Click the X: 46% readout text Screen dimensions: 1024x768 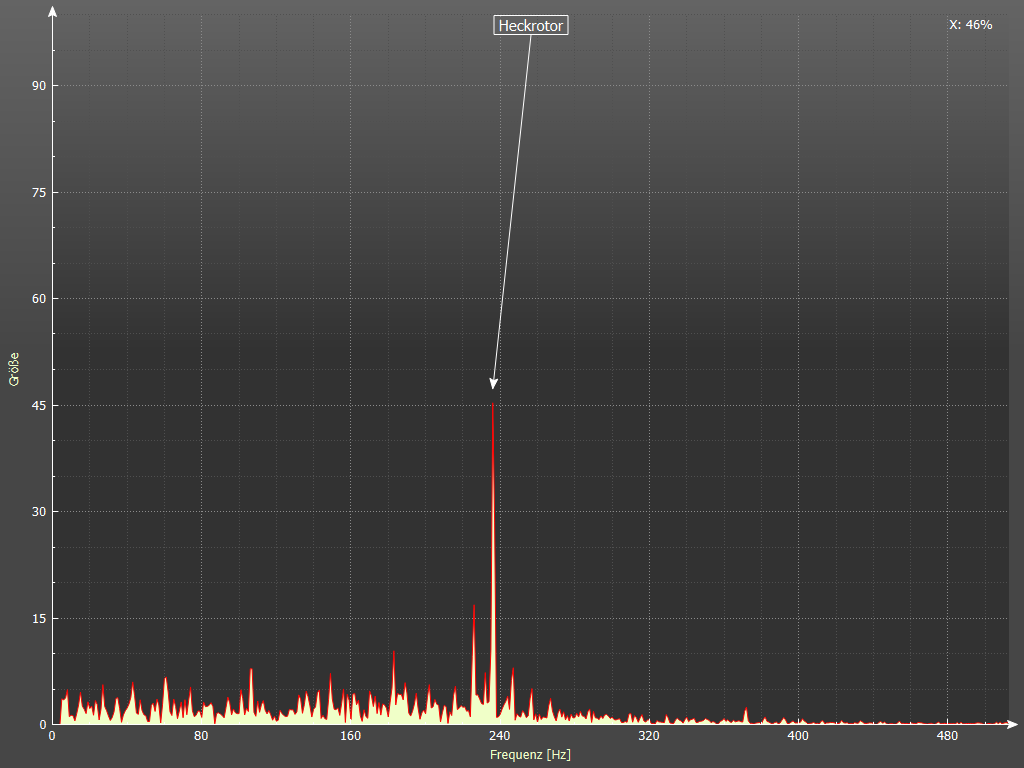pyautogui.click(x=970, y=25)
